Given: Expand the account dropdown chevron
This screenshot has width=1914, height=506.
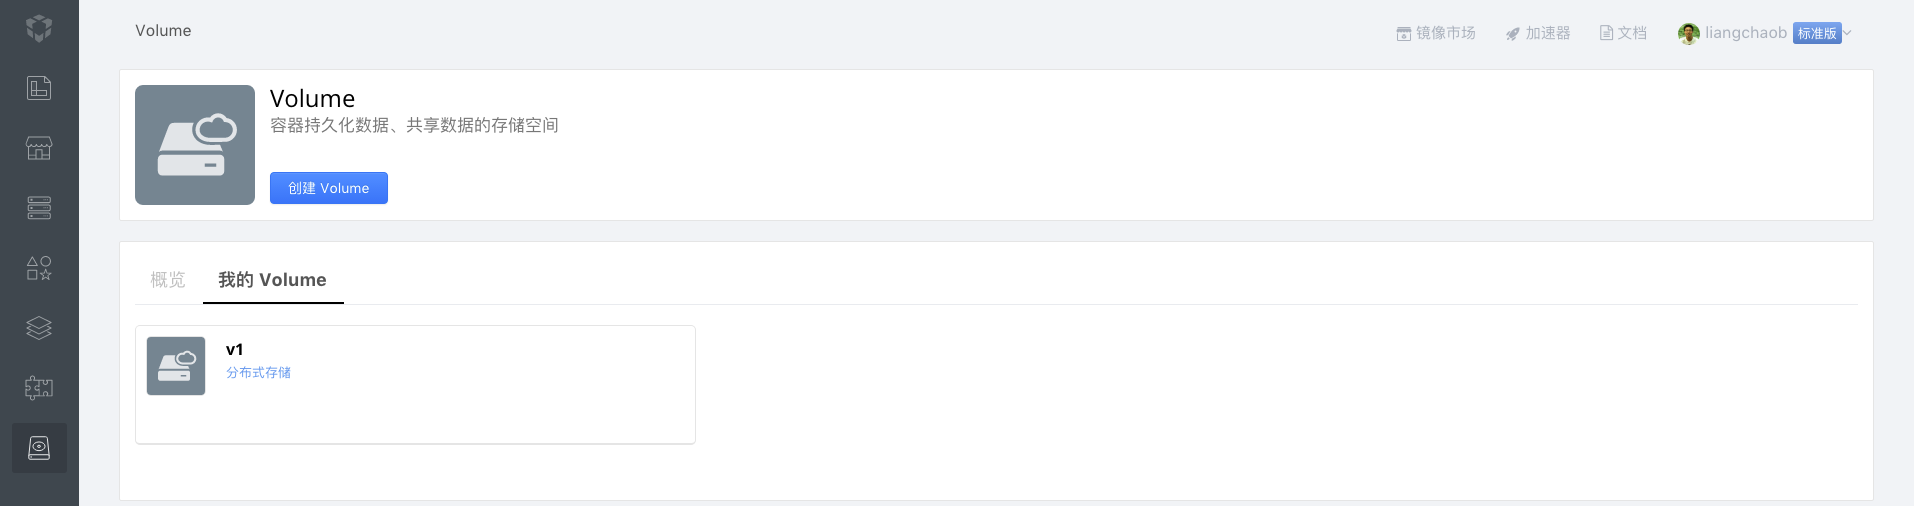Looking at the screenshot, I should click(1848, 33).
